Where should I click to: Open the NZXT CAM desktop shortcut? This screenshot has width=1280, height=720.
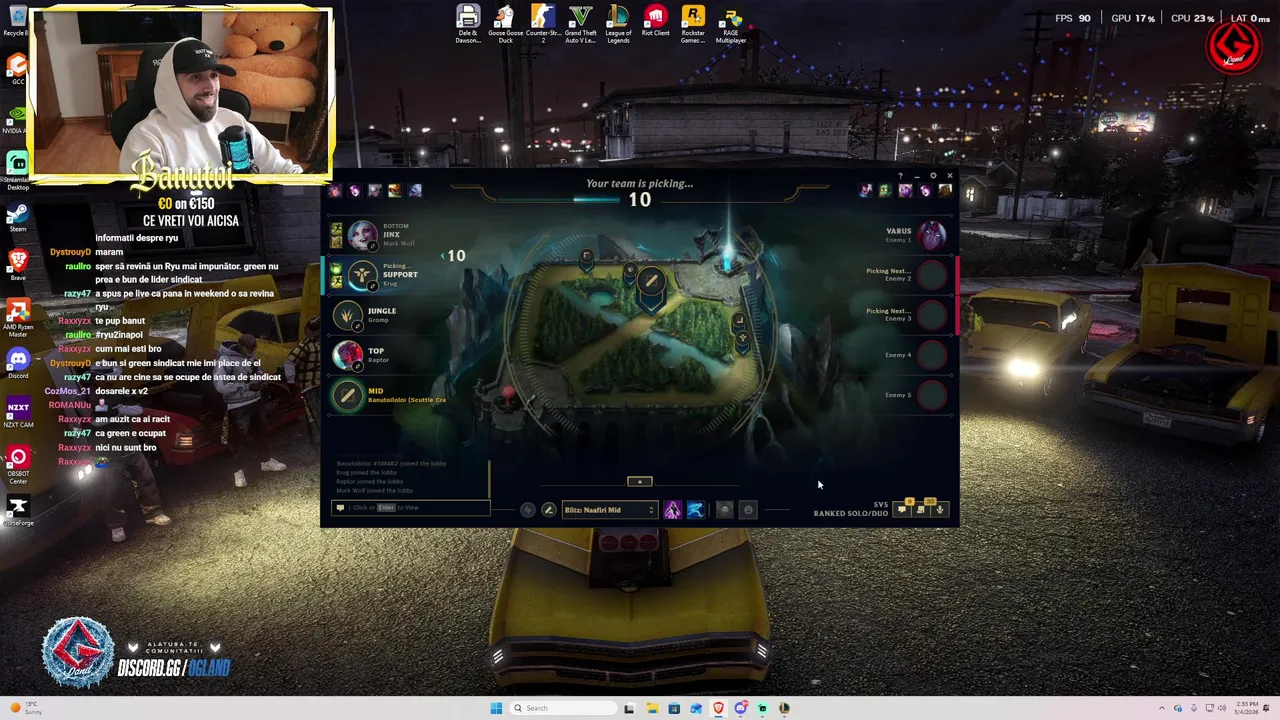click(x=18, y=412)
